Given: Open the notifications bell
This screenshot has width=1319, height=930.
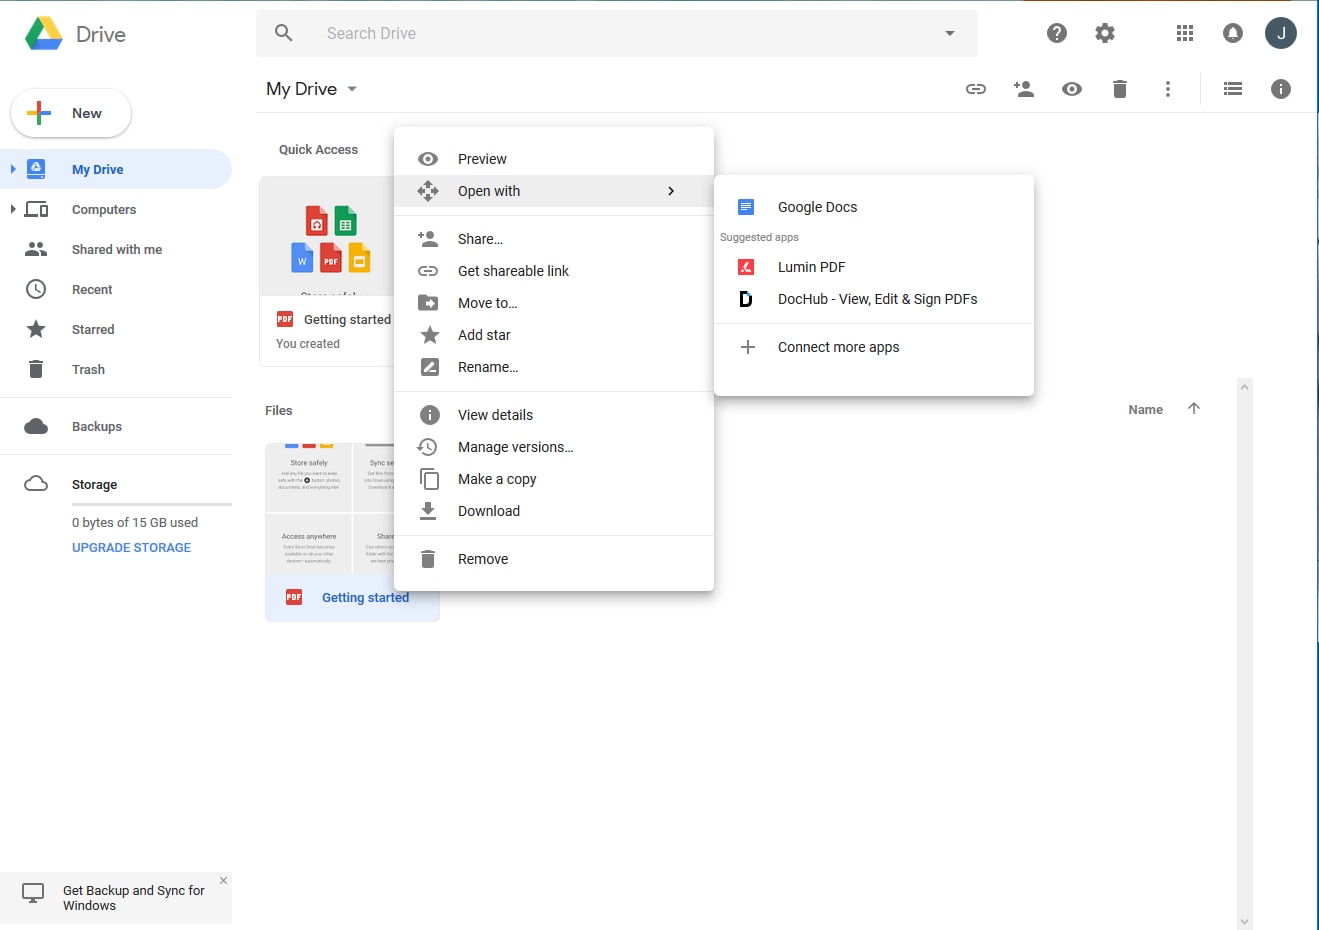Looking at the screenshot, I should point(1232,32).
